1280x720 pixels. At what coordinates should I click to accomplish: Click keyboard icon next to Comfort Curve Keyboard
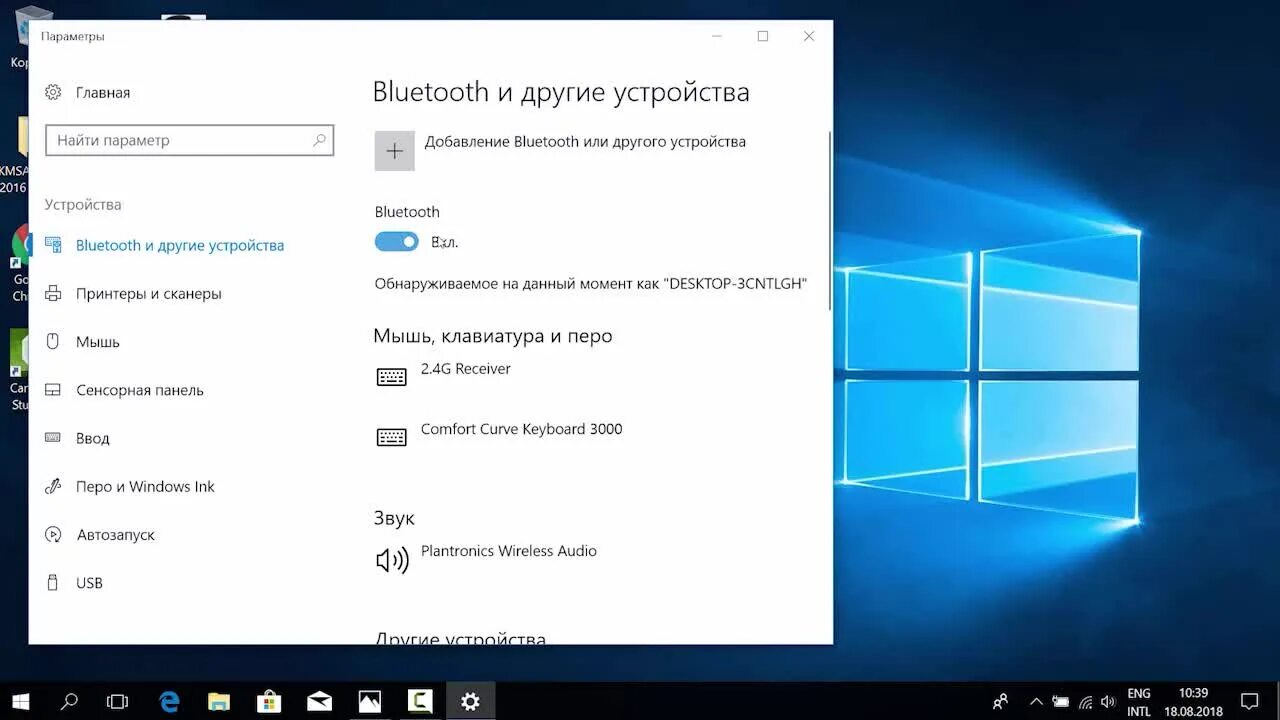pyautogui.click(x=392, y=437)
